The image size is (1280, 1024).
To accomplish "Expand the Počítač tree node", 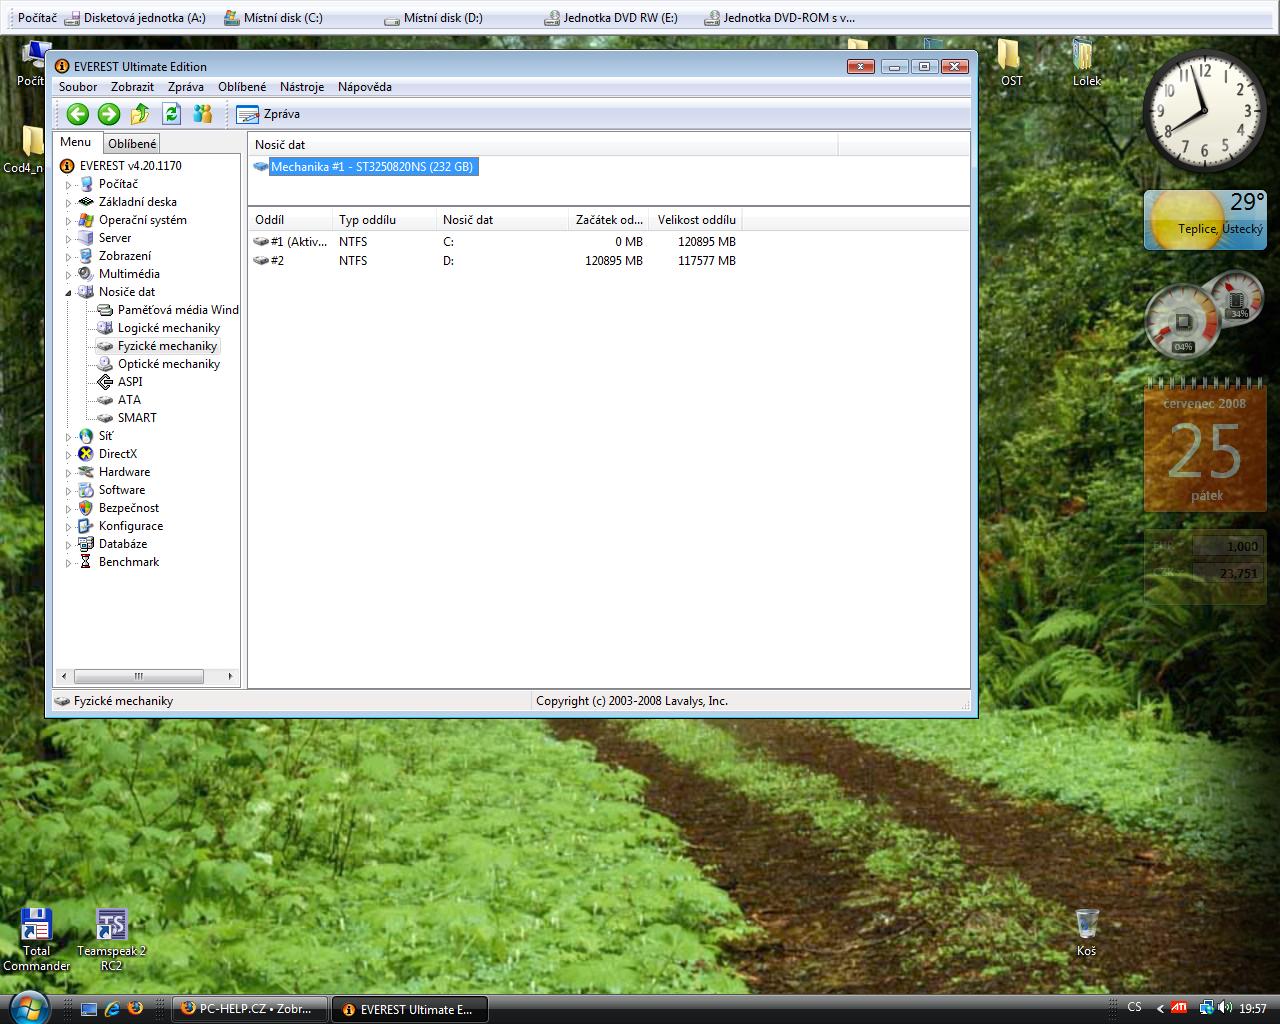I will [x=69, y=185].
